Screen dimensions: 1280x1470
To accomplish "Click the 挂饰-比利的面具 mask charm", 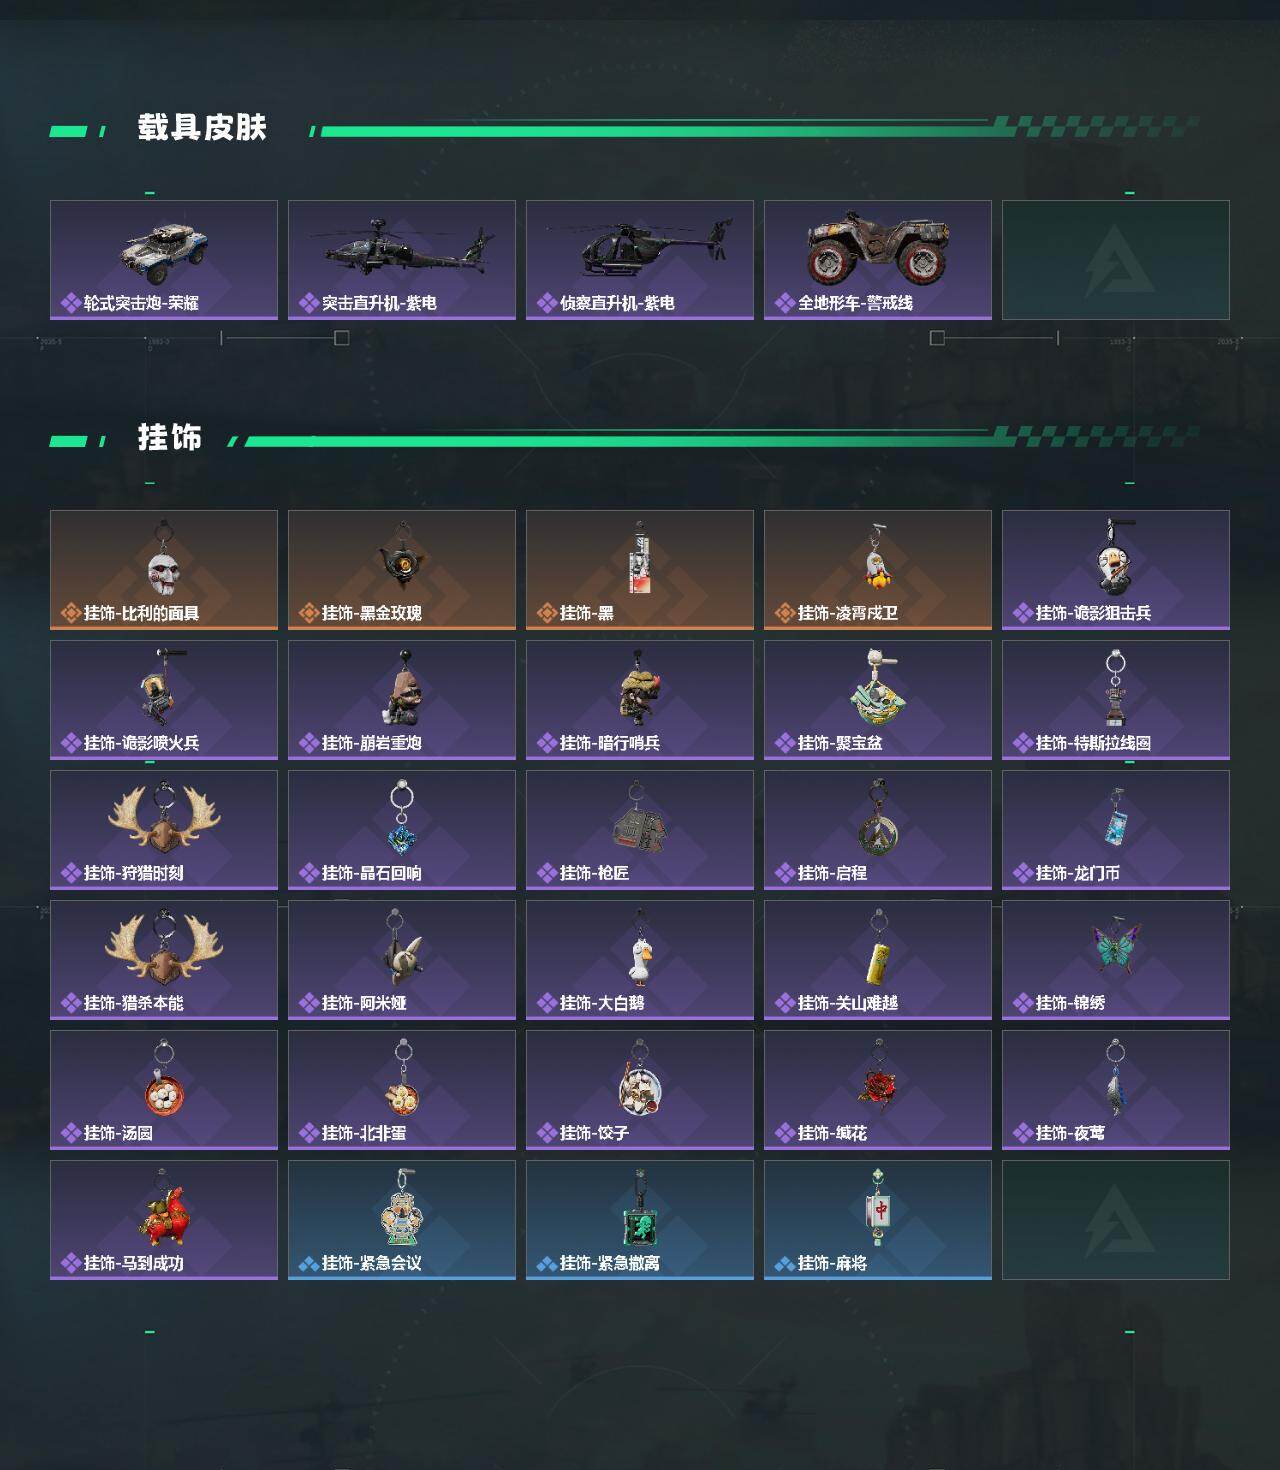I will click(164, 570).
